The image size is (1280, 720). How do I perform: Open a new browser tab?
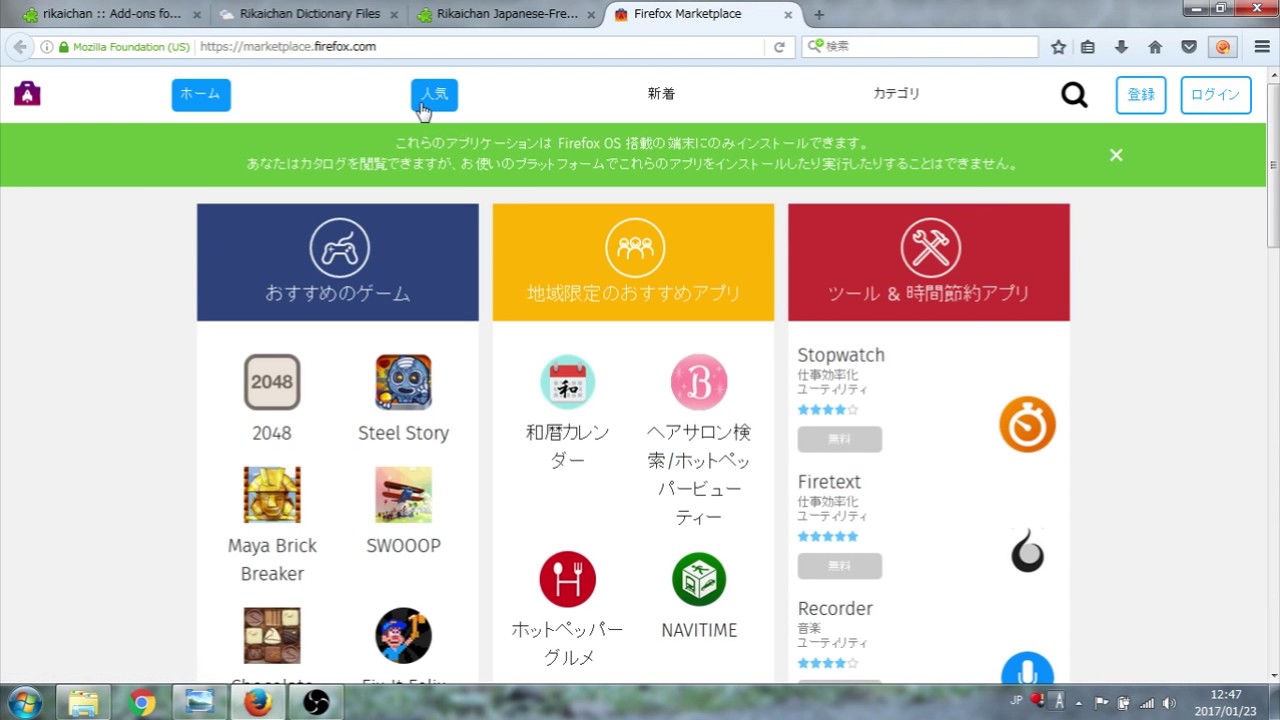[x=820, y=14]
